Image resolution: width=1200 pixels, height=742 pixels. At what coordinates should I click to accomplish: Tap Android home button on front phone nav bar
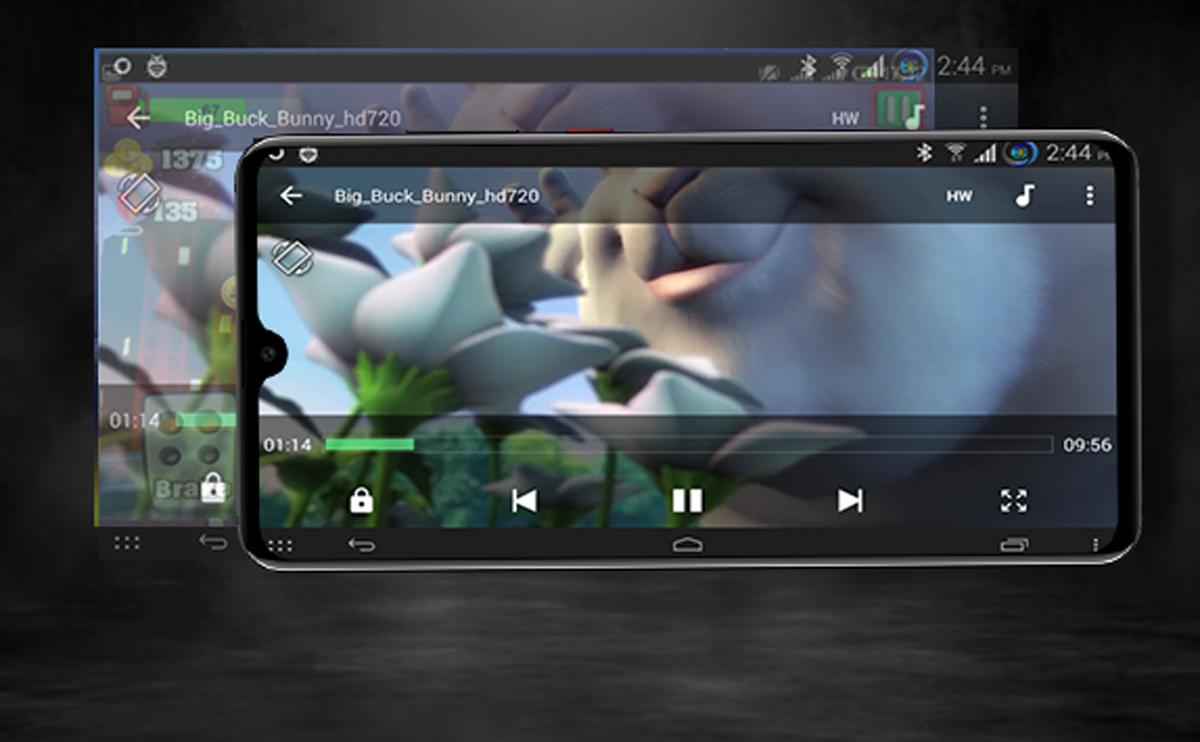point(687,545)
